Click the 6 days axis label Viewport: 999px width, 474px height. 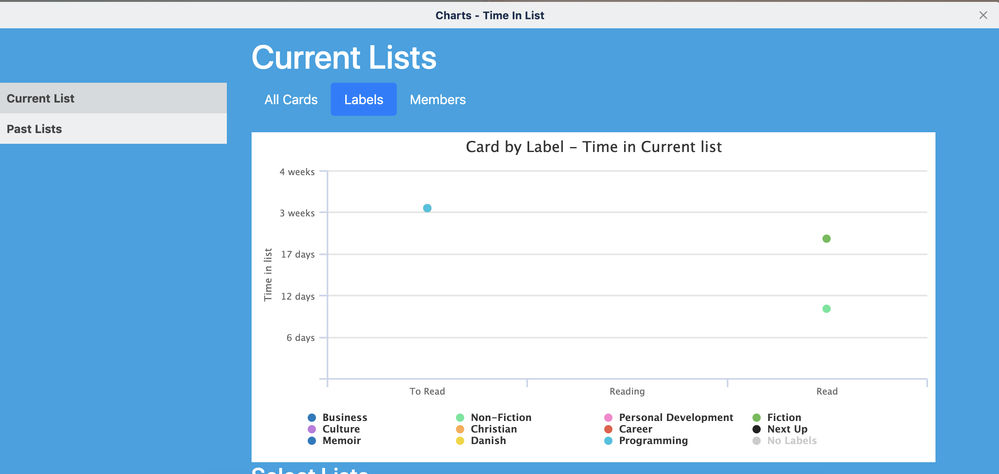point(300,338)
